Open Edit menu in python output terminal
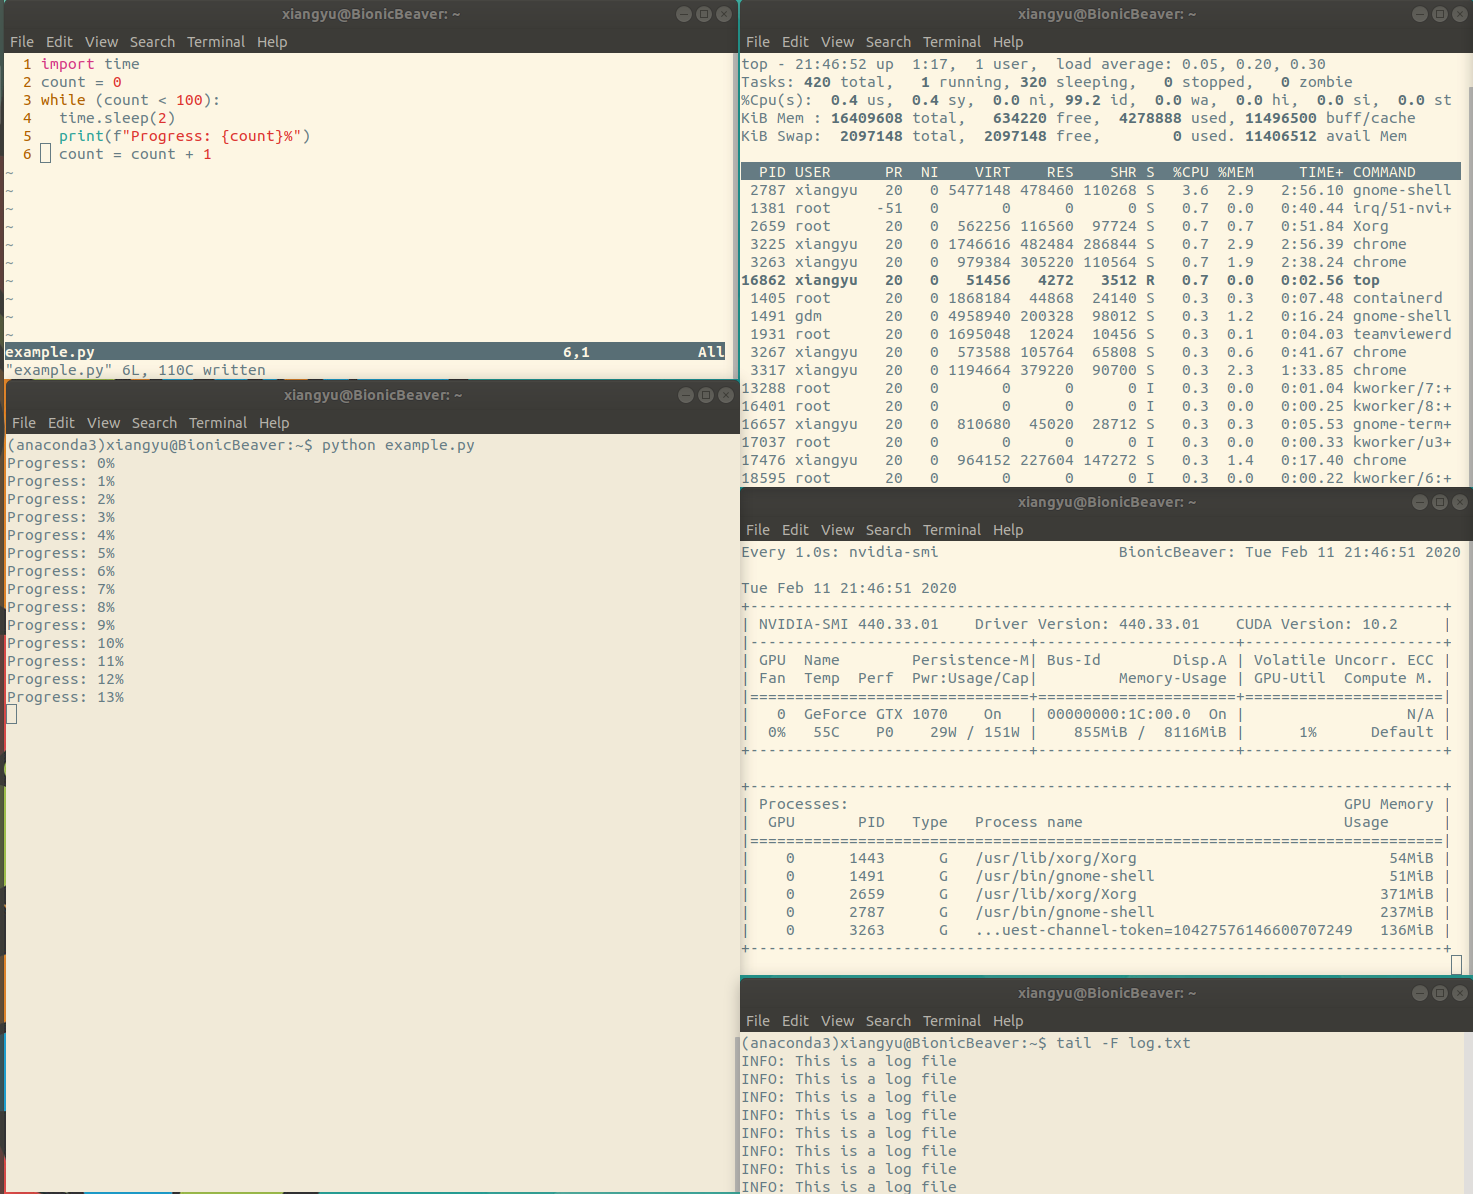 coord(61,423)
